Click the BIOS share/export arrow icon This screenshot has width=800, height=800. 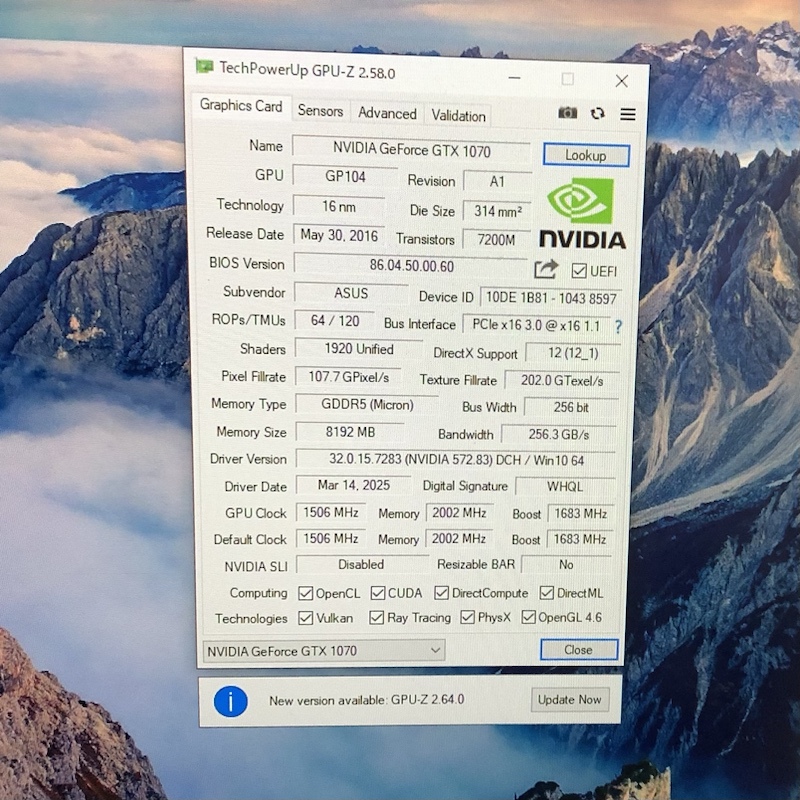click(546, 269)
